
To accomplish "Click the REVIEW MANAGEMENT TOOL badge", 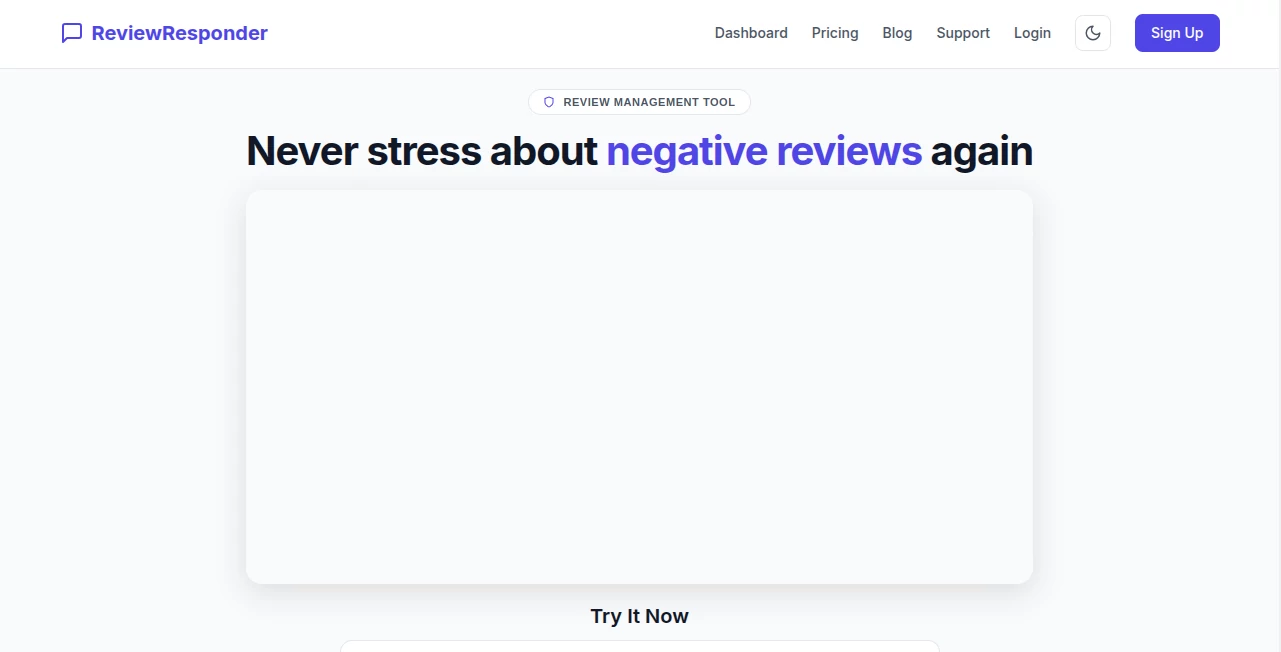I will point(639,102).
